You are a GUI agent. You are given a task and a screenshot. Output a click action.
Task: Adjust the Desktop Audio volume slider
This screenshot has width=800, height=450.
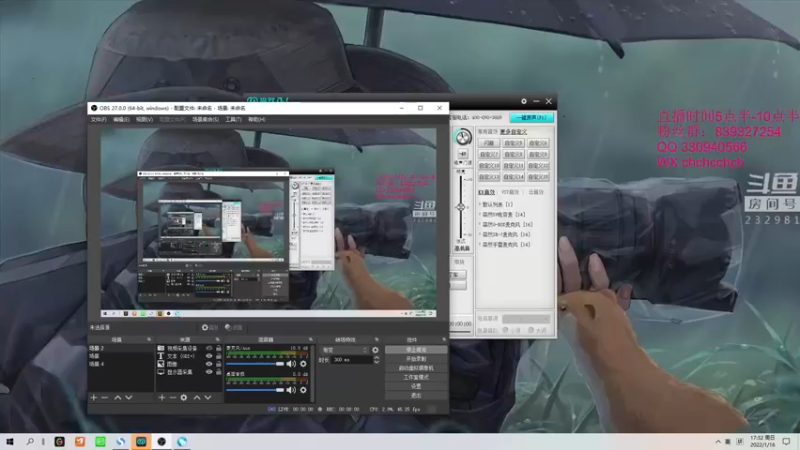(255, 390)
